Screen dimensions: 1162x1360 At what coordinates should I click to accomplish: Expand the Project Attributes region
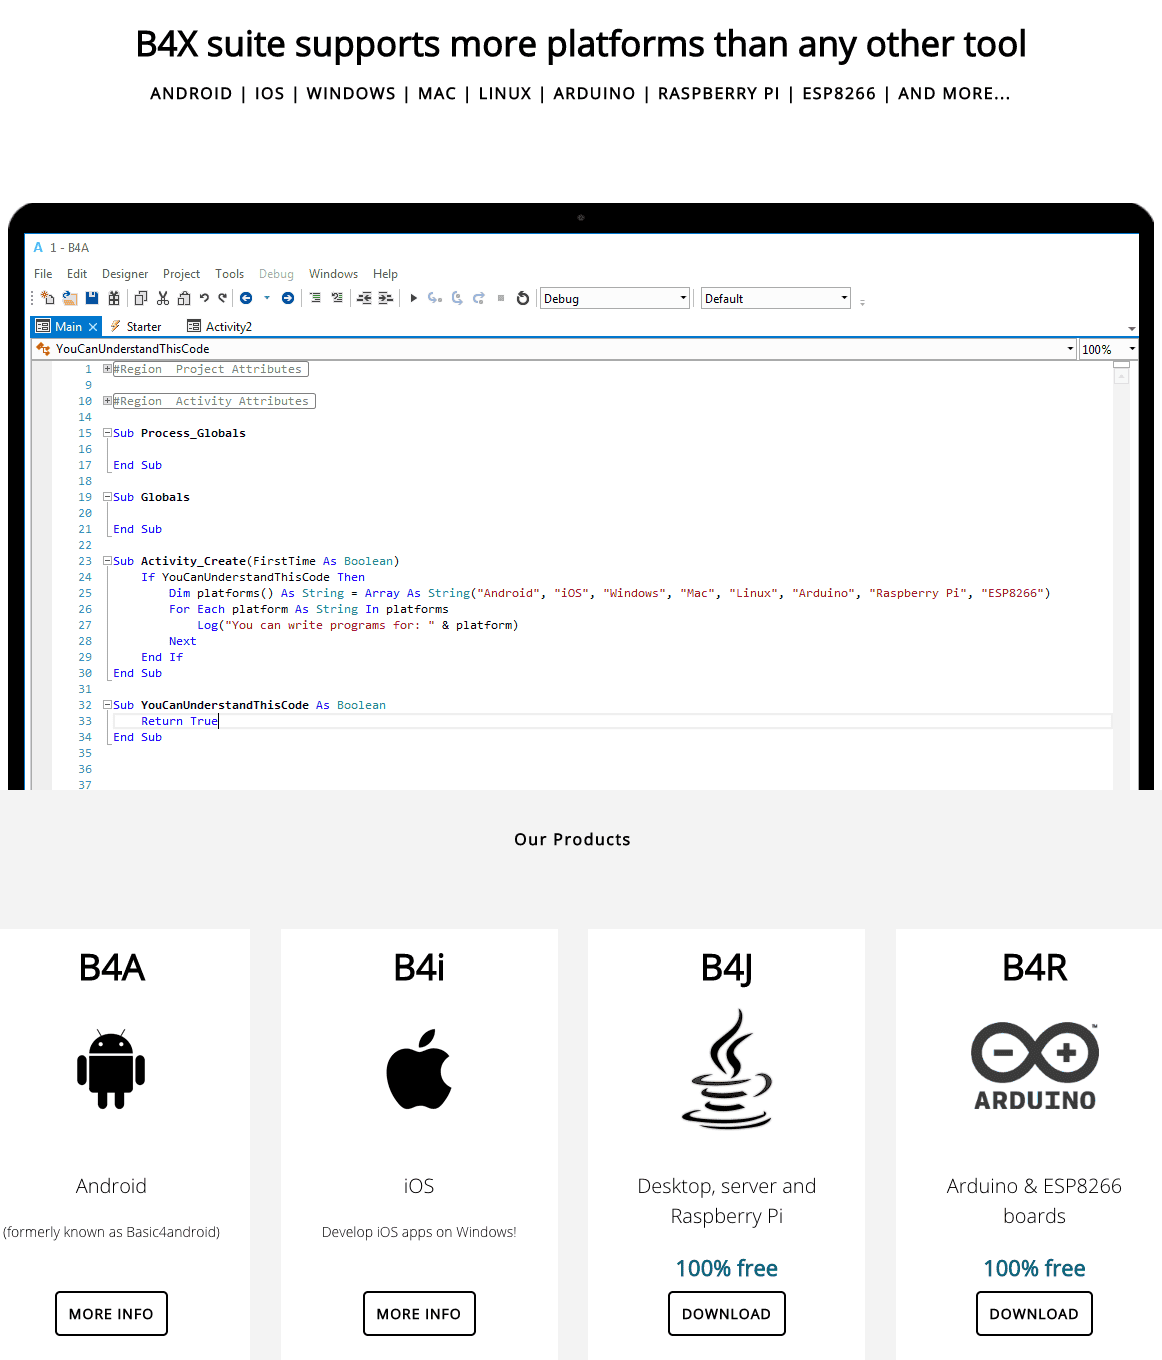click(x=107, y=369)
